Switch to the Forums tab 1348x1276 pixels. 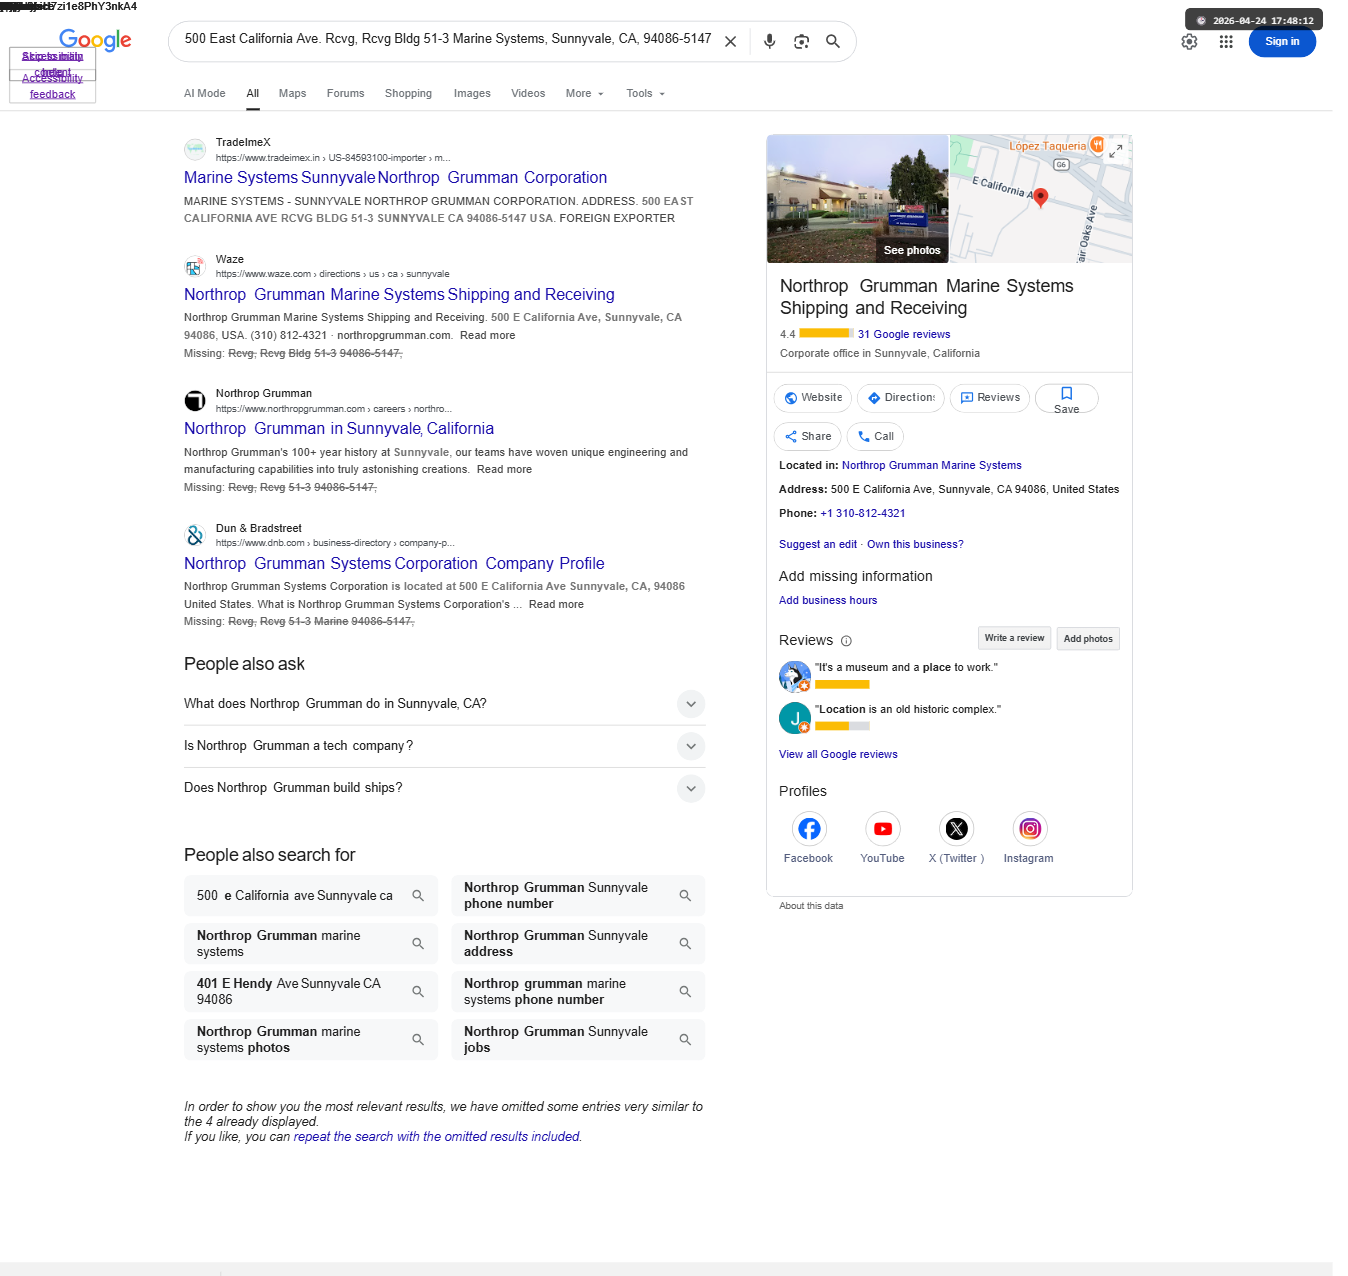tap(346, 94)
